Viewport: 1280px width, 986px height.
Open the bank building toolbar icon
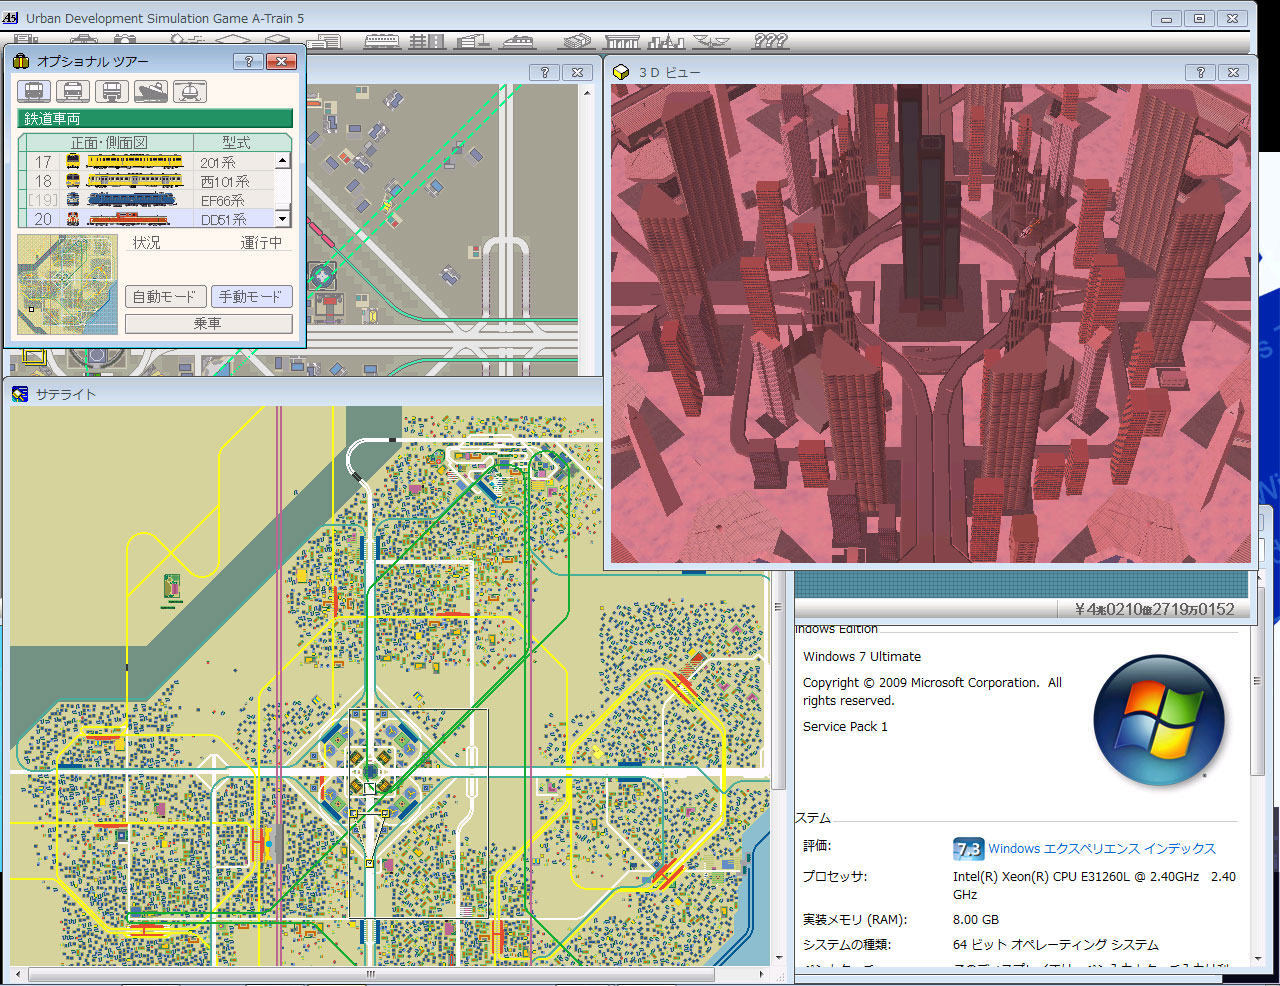click(x=621, y=41)
